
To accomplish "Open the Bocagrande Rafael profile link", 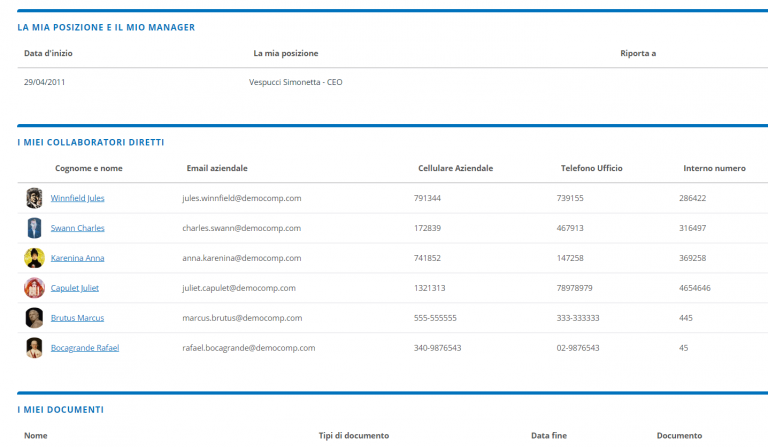I will [x=84, y=348].
